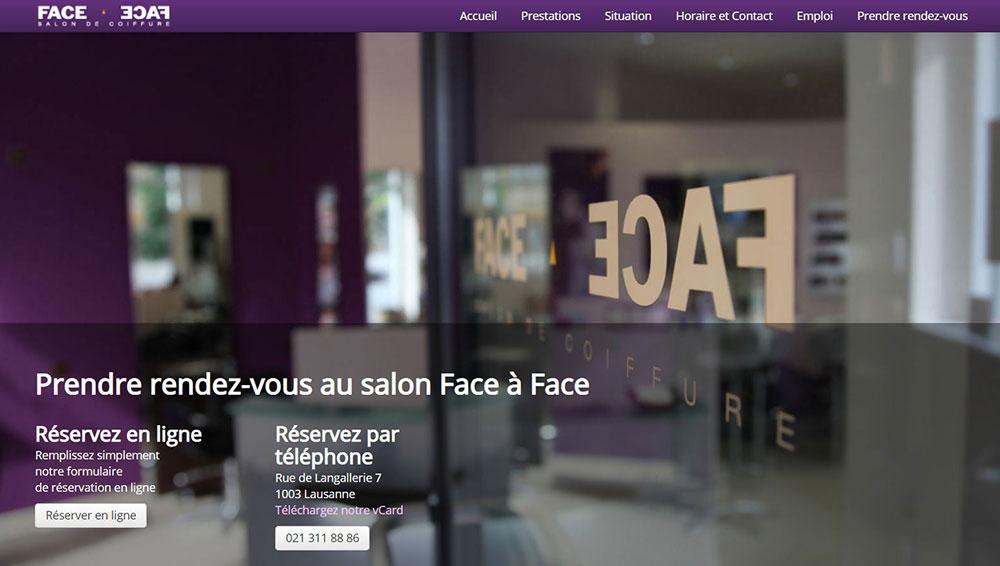Click the 021 311 88 86 phone button
Image resolution: width=1000 pixels, height=566 pixels.
pyautogui.click(x=322, y=538)
